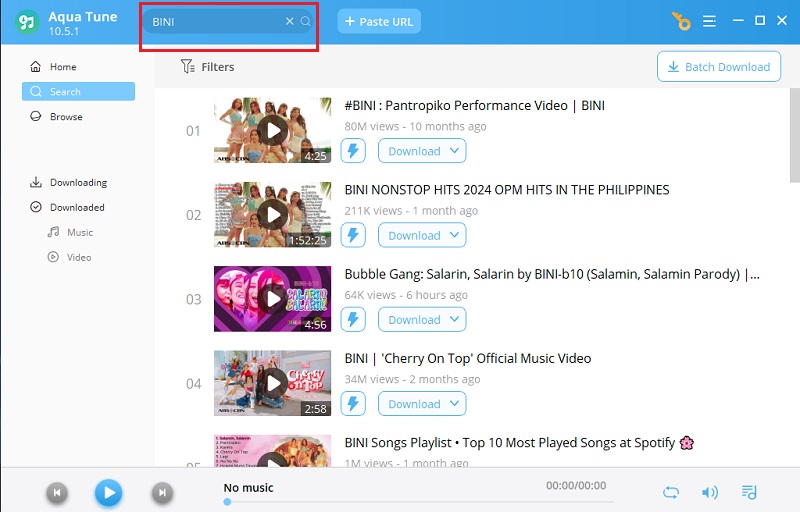Expand Download dropdown for Bubble Gang video

pos(454,319)
